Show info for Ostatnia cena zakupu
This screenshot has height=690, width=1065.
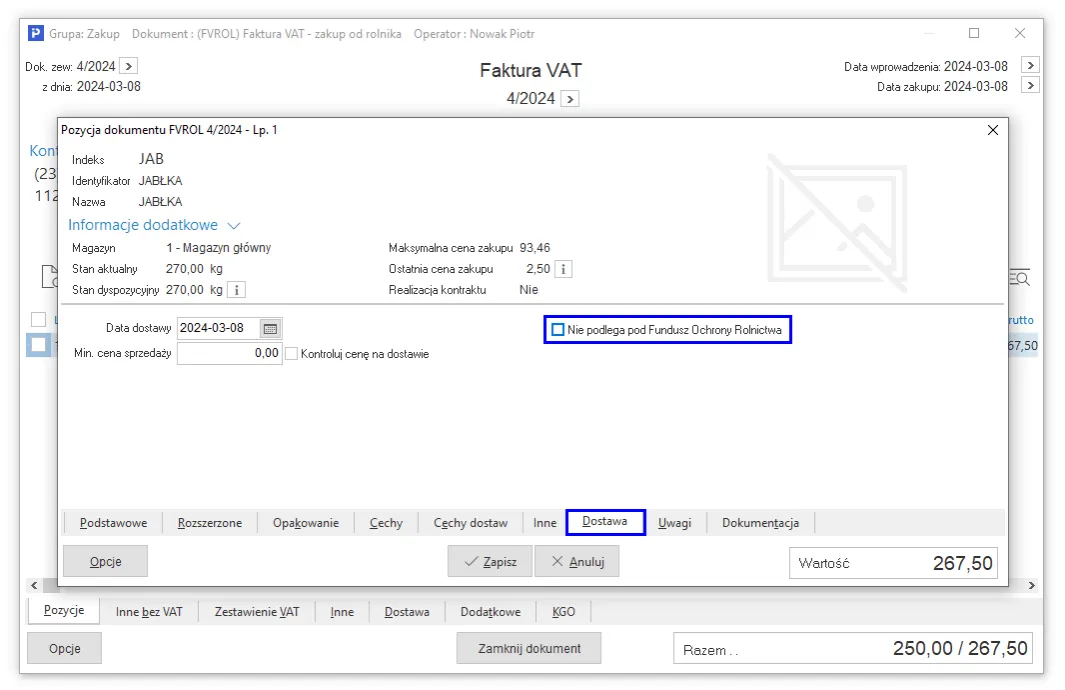[563, 270]
